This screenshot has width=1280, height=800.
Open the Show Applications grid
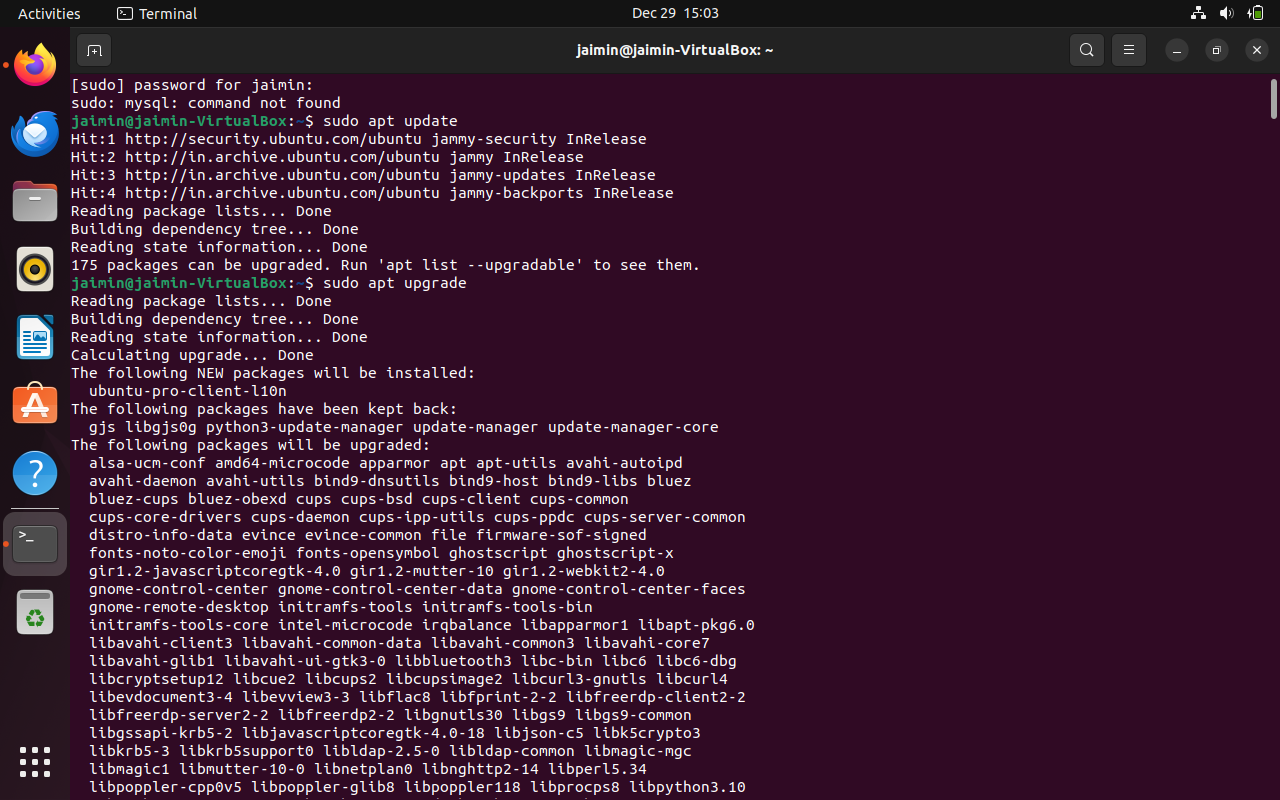(34, 762)
